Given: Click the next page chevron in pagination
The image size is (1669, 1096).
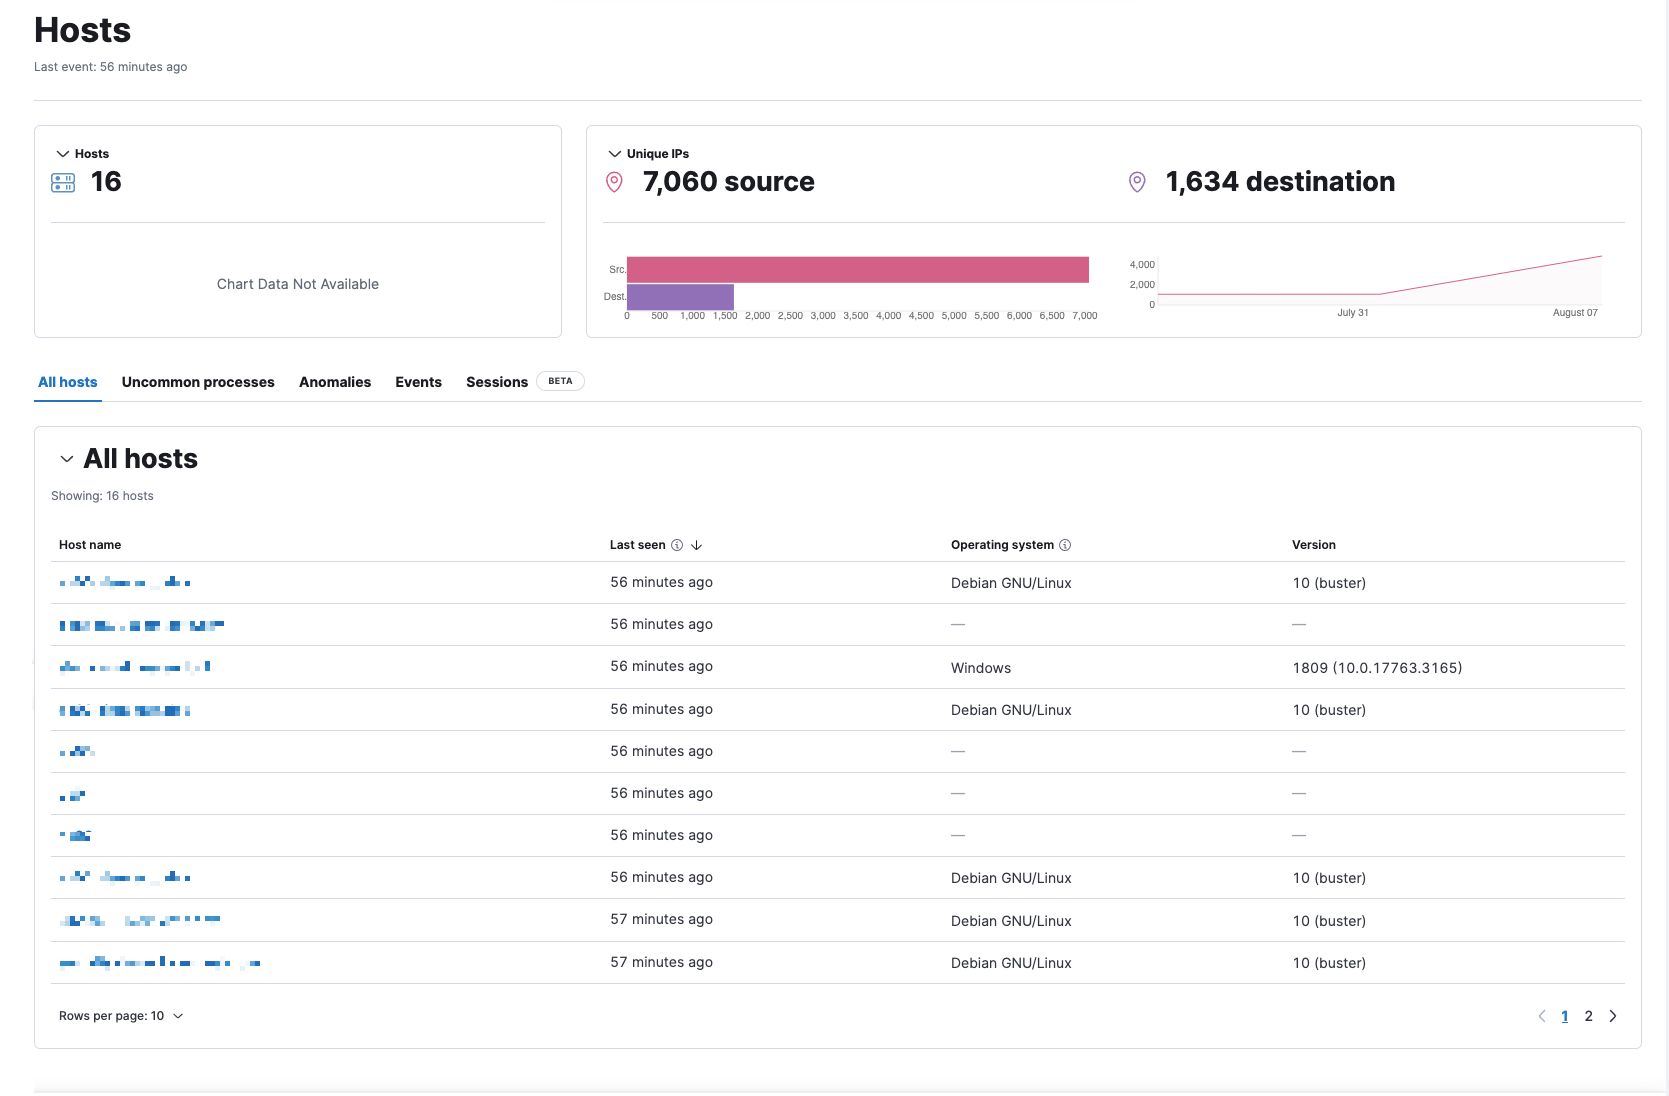Looking at the screenshot, I should 1613,1015.
